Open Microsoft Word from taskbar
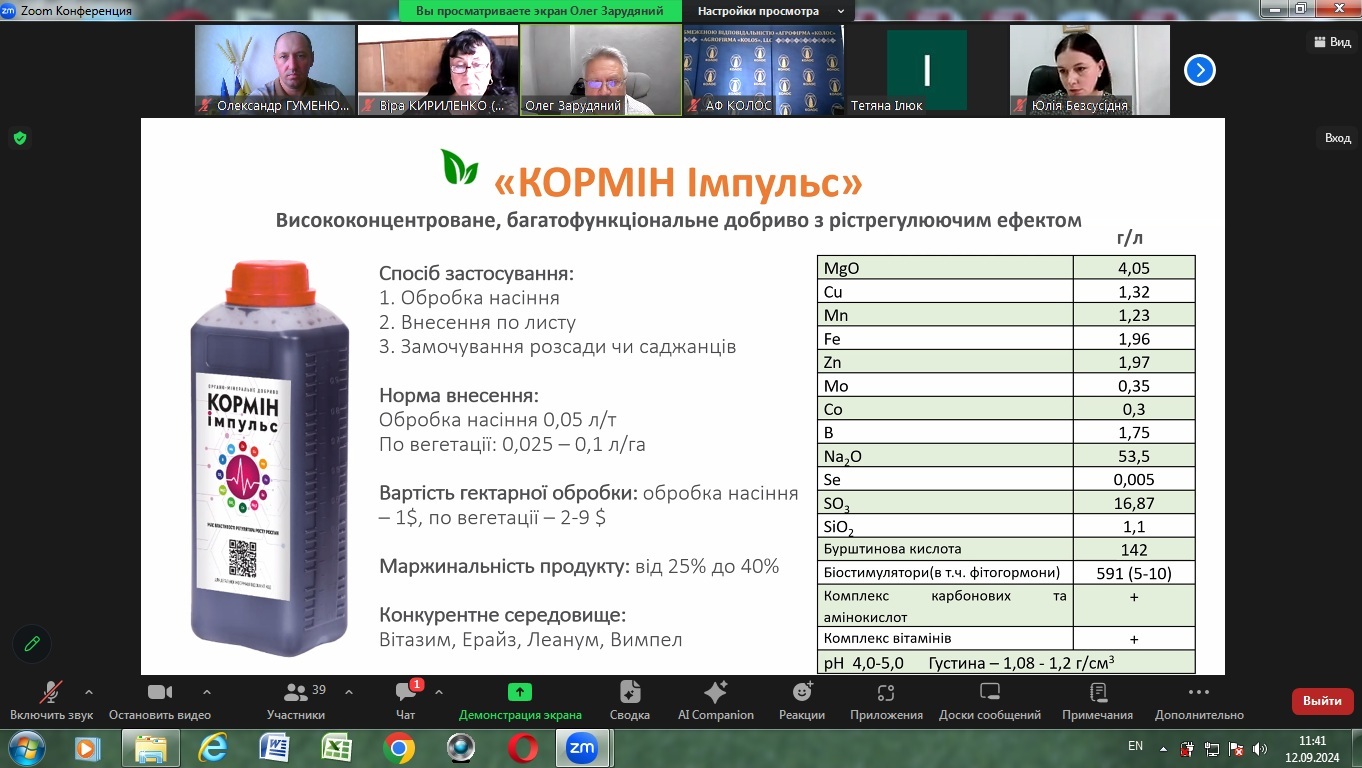This screenshot has height=768, width=1362. pyautogui.click(x=274, y=748)
